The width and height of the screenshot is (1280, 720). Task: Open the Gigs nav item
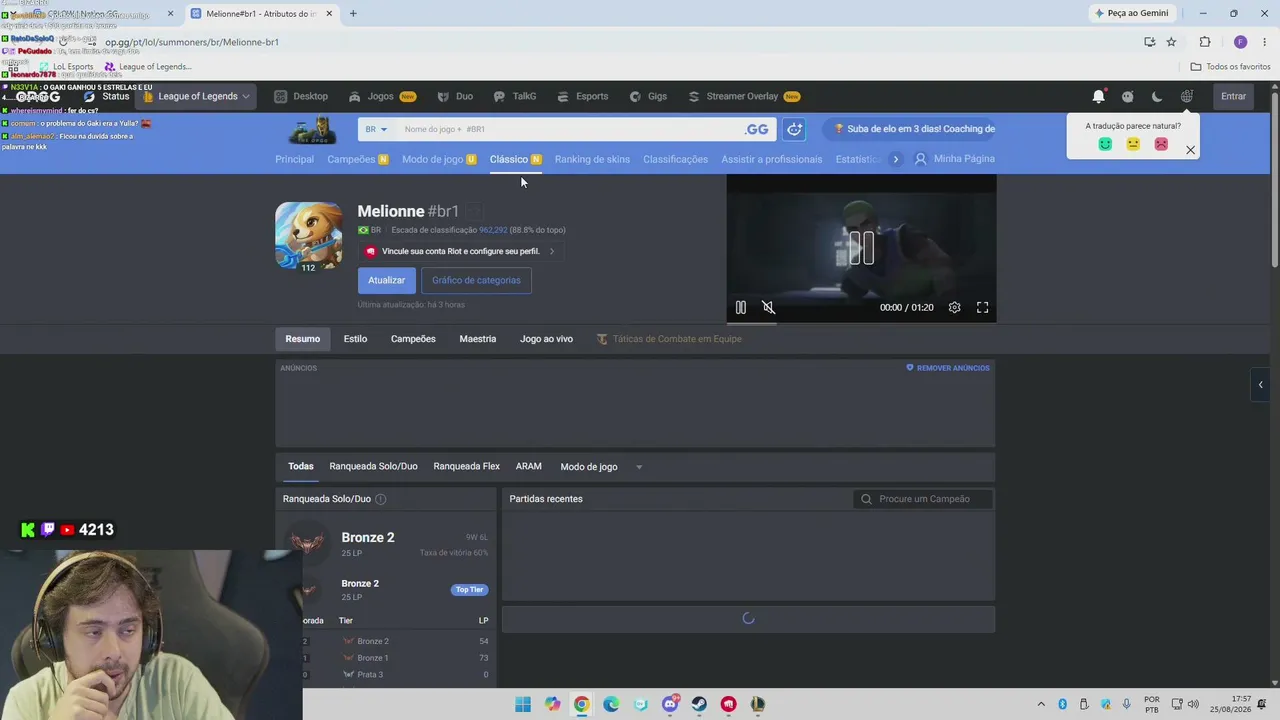[648, 96]
